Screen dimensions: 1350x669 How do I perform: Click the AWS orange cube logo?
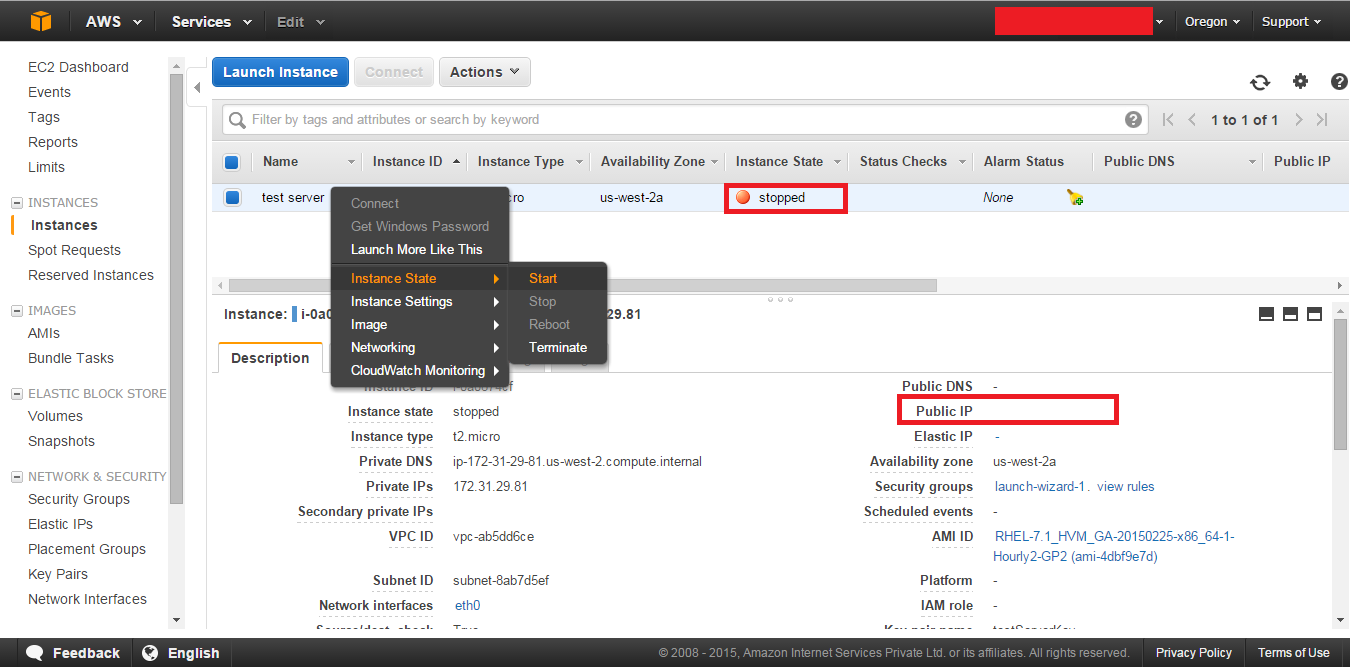click(x=40, y=21)
